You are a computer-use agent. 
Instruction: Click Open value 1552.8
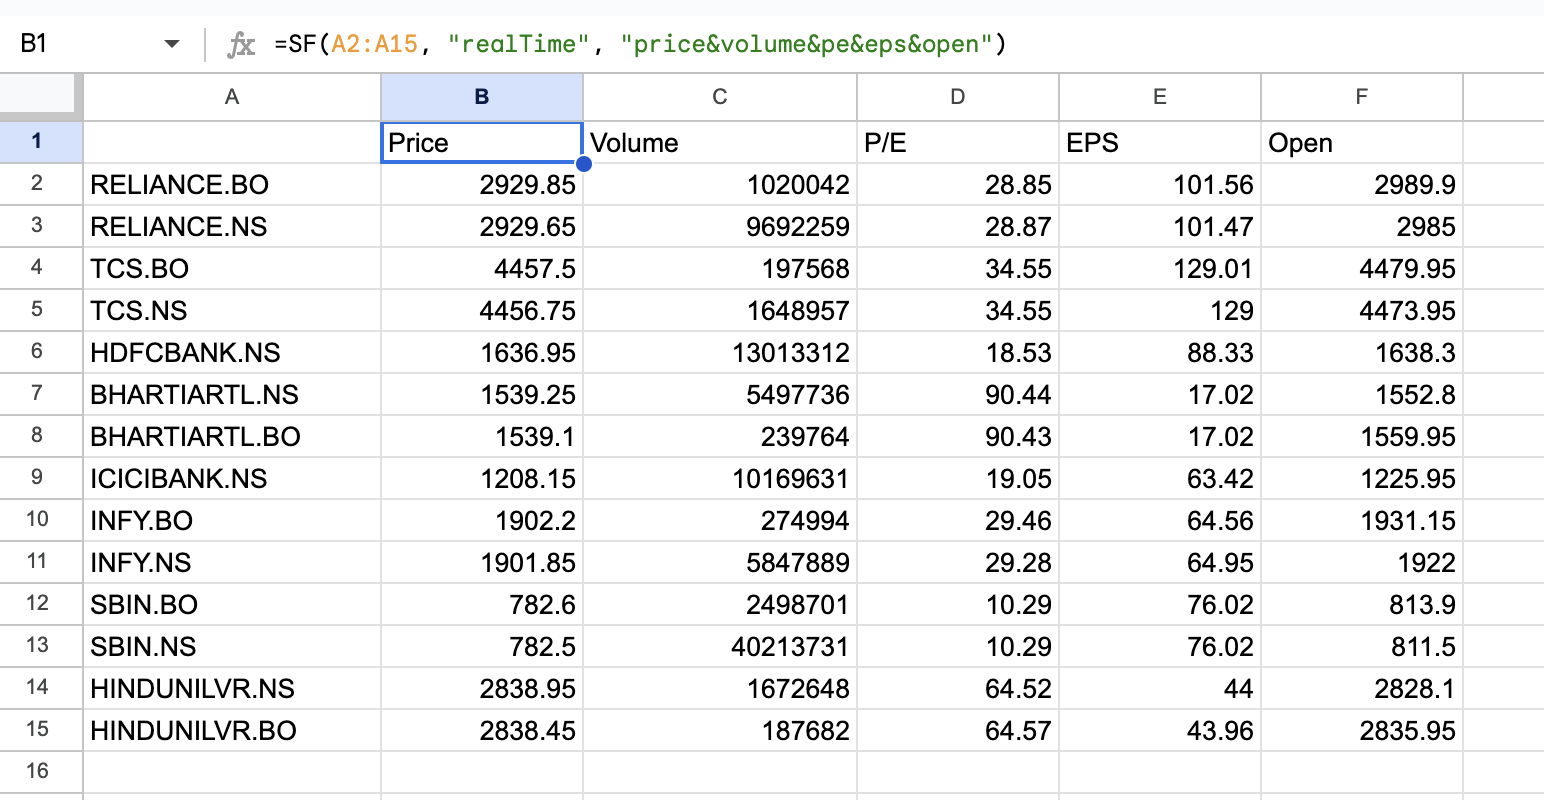point(1362,394)
